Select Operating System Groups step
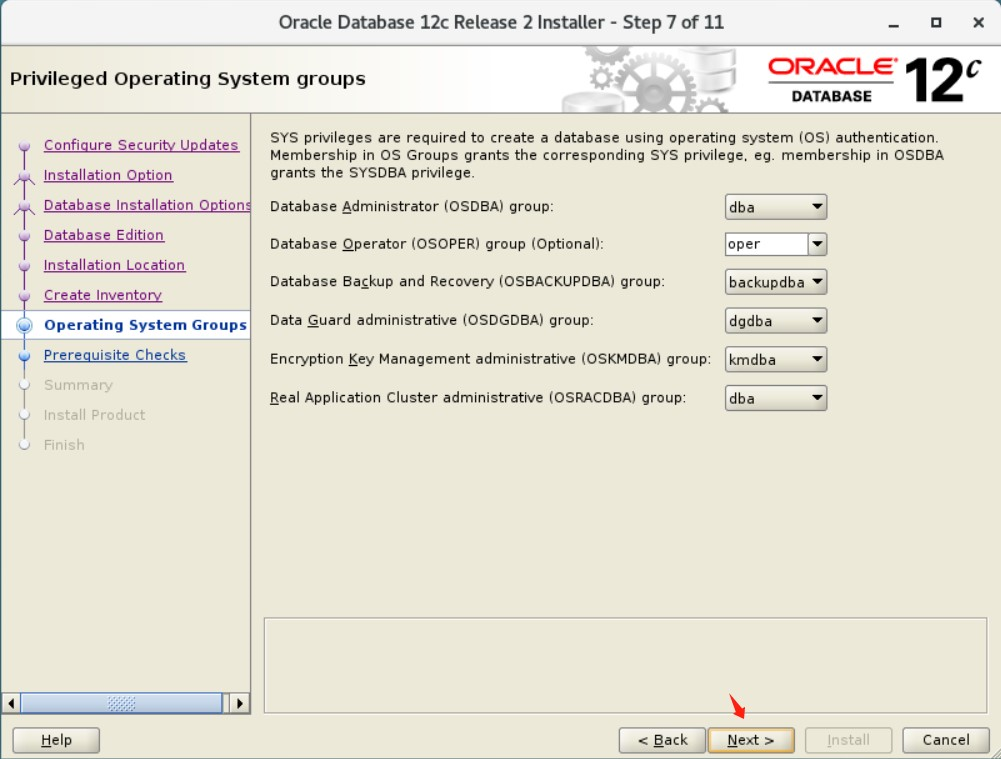 145,325
